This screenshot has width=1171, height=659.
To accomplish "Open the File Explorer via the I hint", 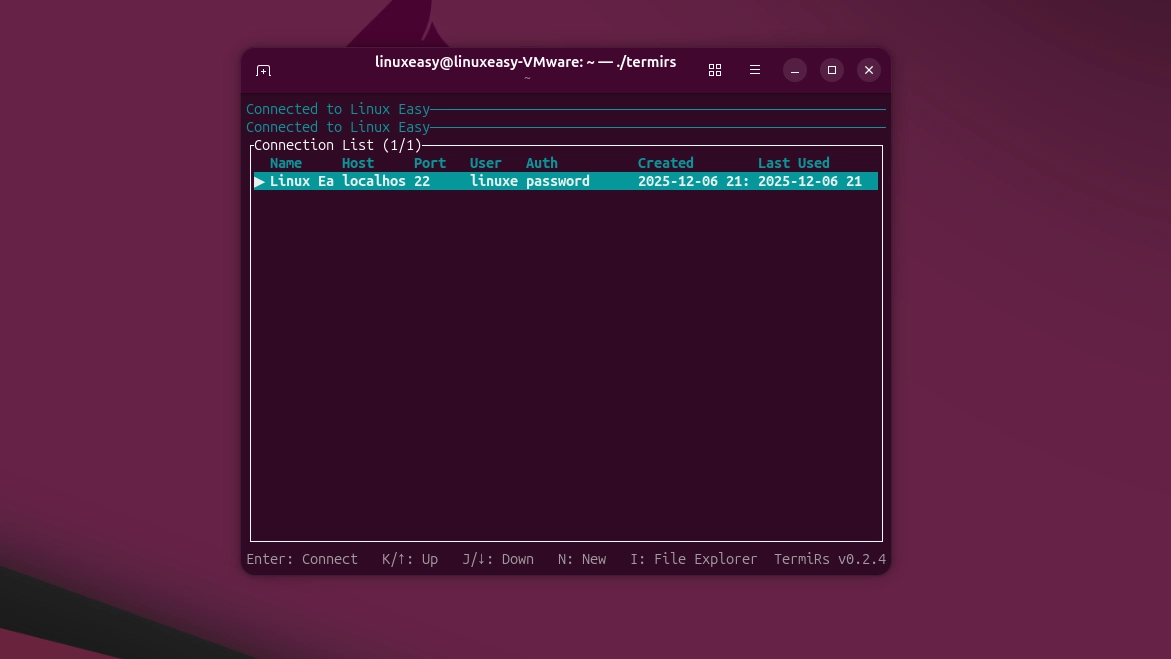I will [x=694, y=559].
